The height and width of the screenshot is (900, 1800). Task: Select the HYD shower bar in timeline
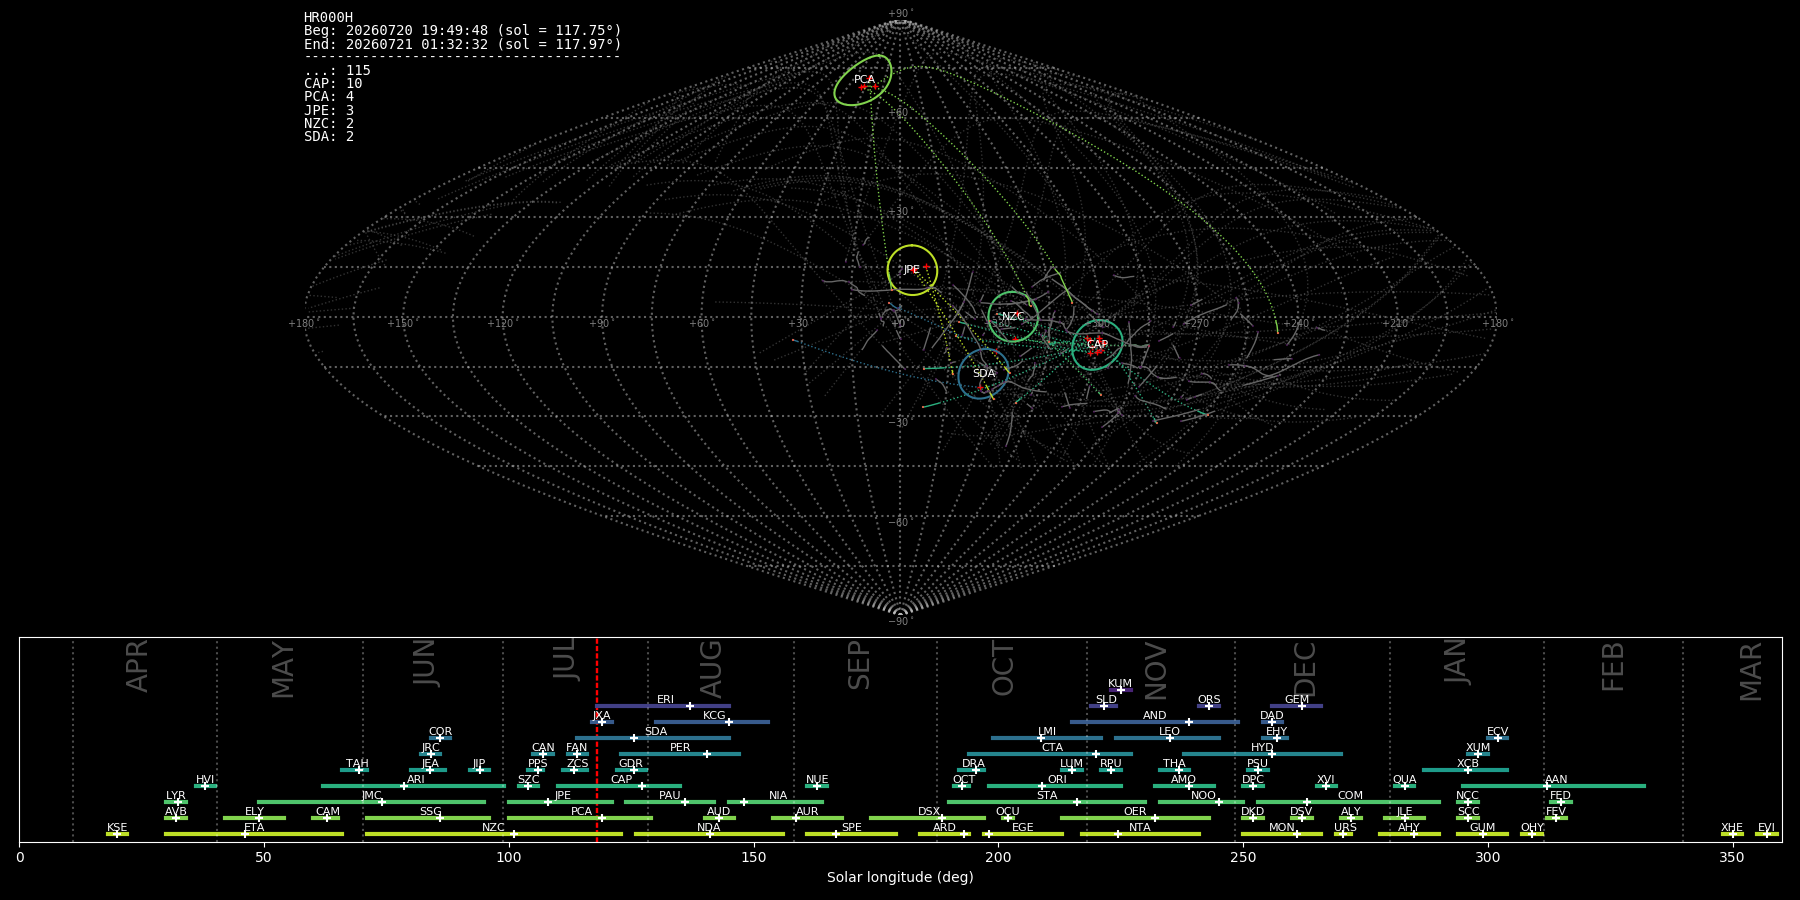click(x=1262, y=754)
